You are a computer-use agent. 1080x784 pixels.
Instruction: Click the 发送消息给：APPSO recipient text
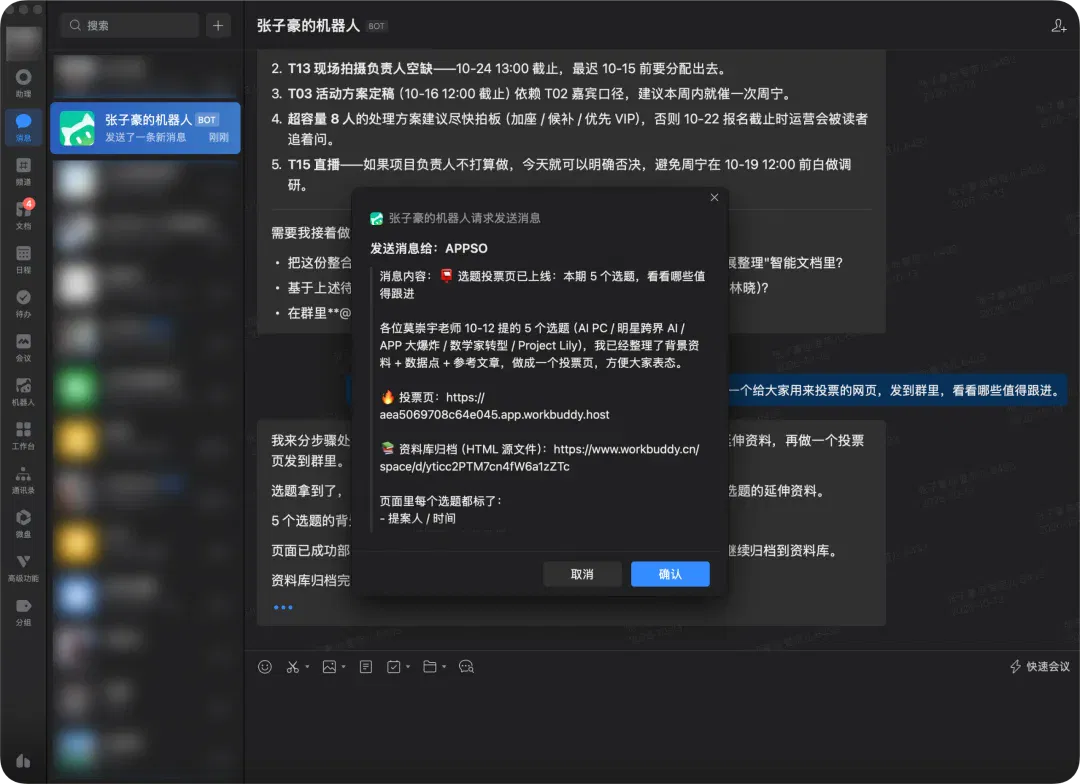pyautogui.click(x=429, y=248)
